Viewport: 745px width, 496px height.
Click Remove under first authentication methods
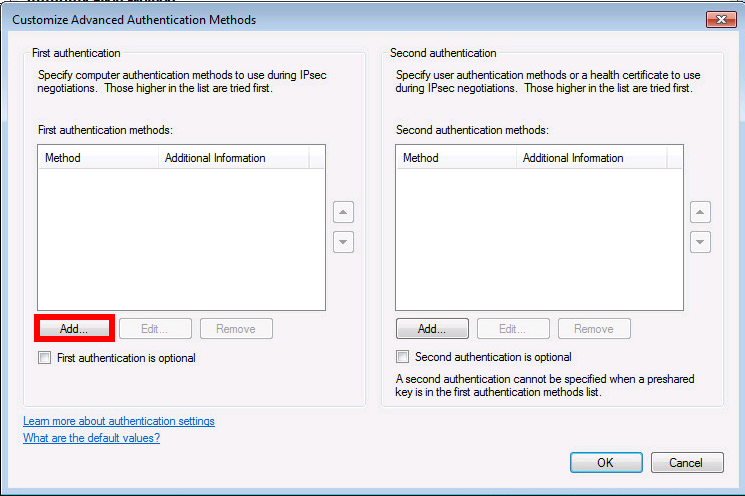(x=236, y=329)
